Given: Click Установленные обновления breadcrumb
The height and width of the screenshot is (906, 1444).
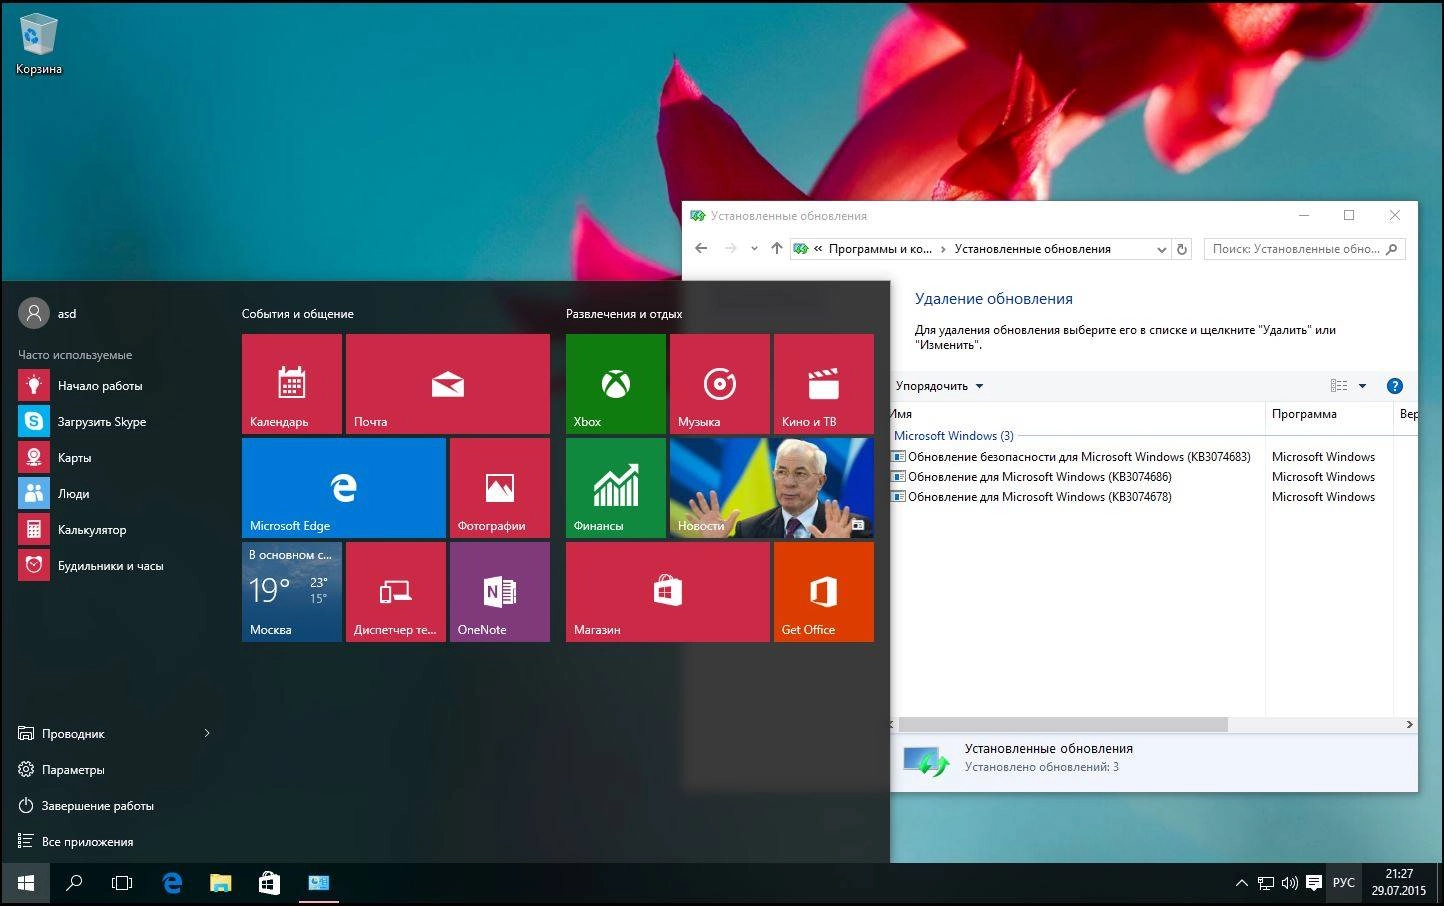Looking at the screenshot, I should [x=1032, y=249].
